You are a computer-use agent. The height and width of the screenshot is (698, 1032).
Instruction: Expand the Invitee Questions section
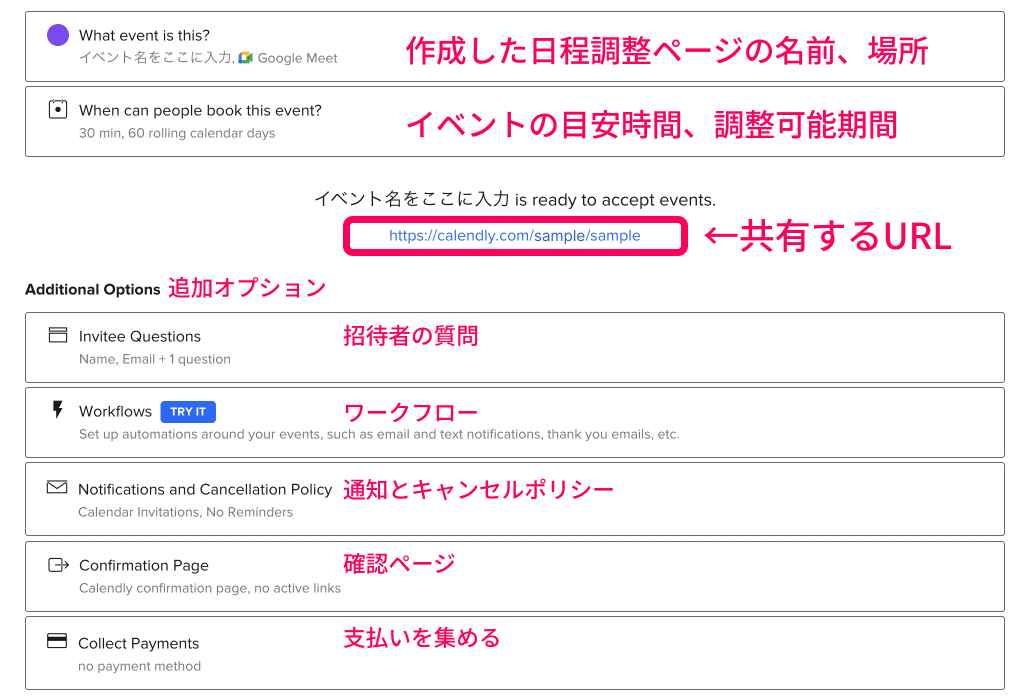click(515, 347)
